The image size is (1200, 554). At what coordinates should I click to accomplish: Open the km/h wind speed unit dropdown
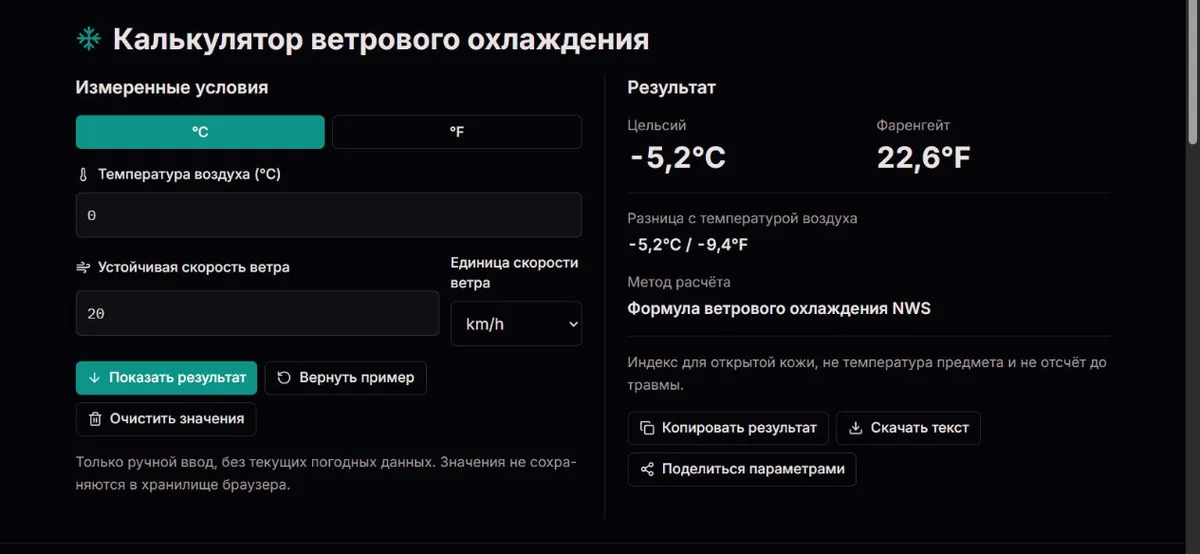(516, 324)
